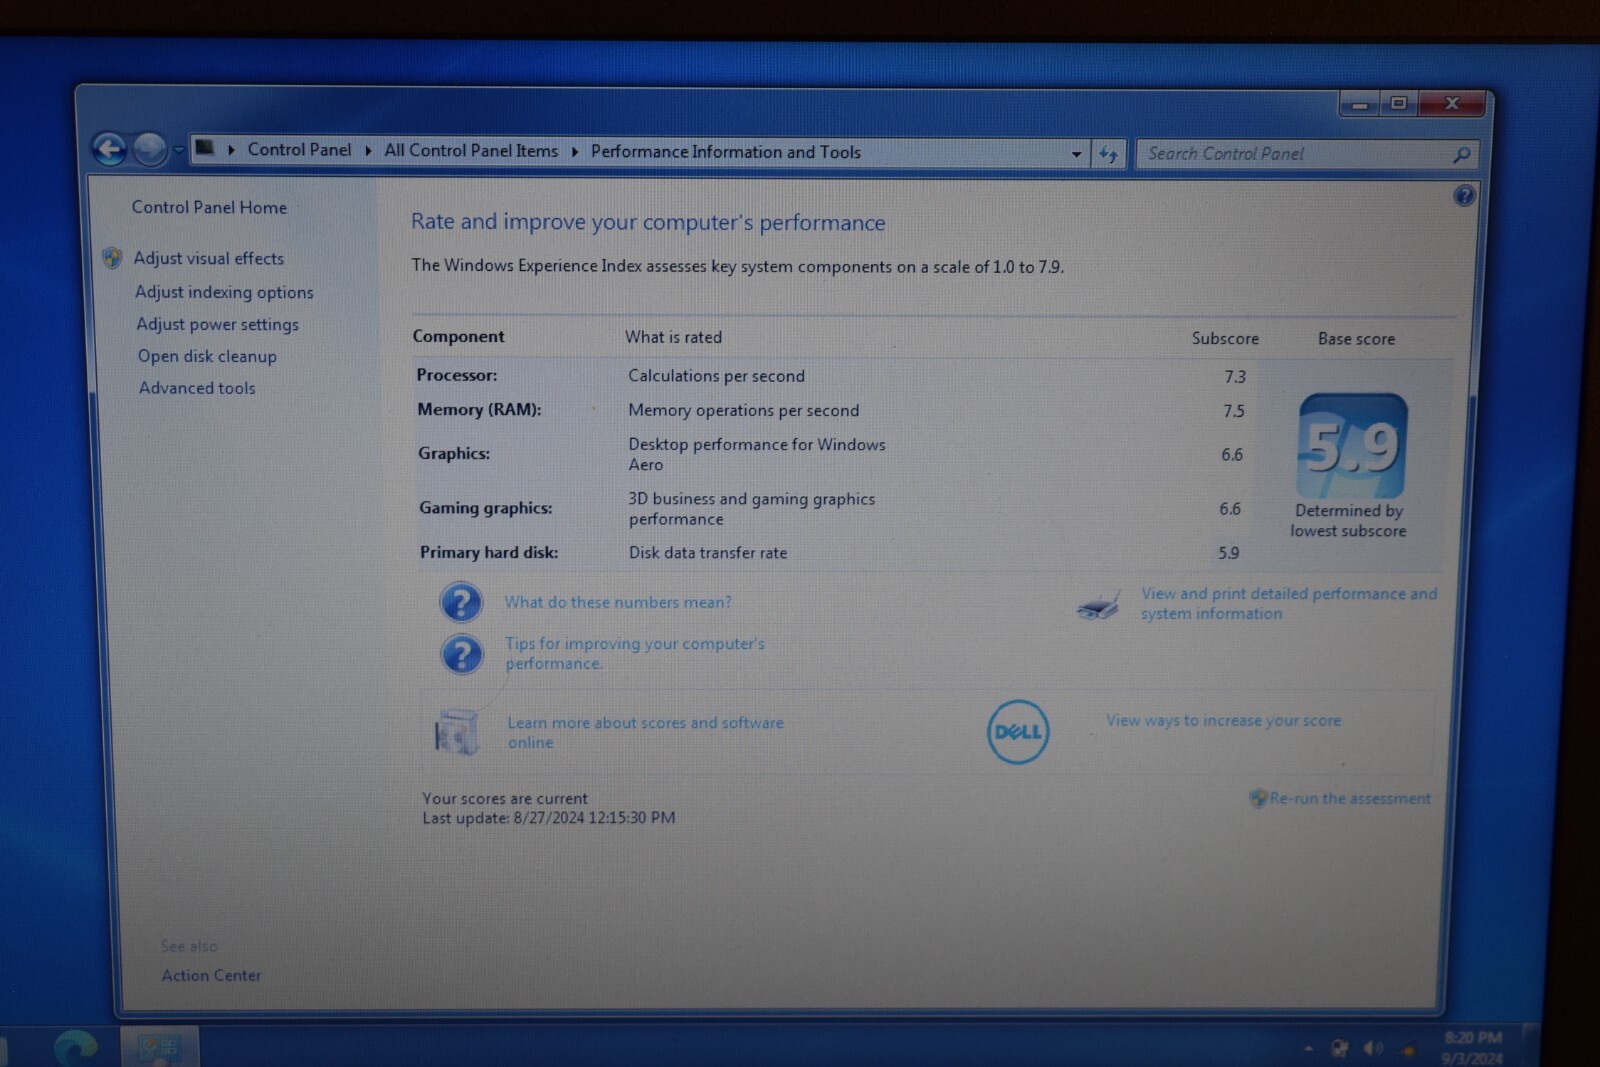This screenshot has height=1067, width=1600.
Task: Open View ways to increase your score
Action: [x=1223, y=720]
